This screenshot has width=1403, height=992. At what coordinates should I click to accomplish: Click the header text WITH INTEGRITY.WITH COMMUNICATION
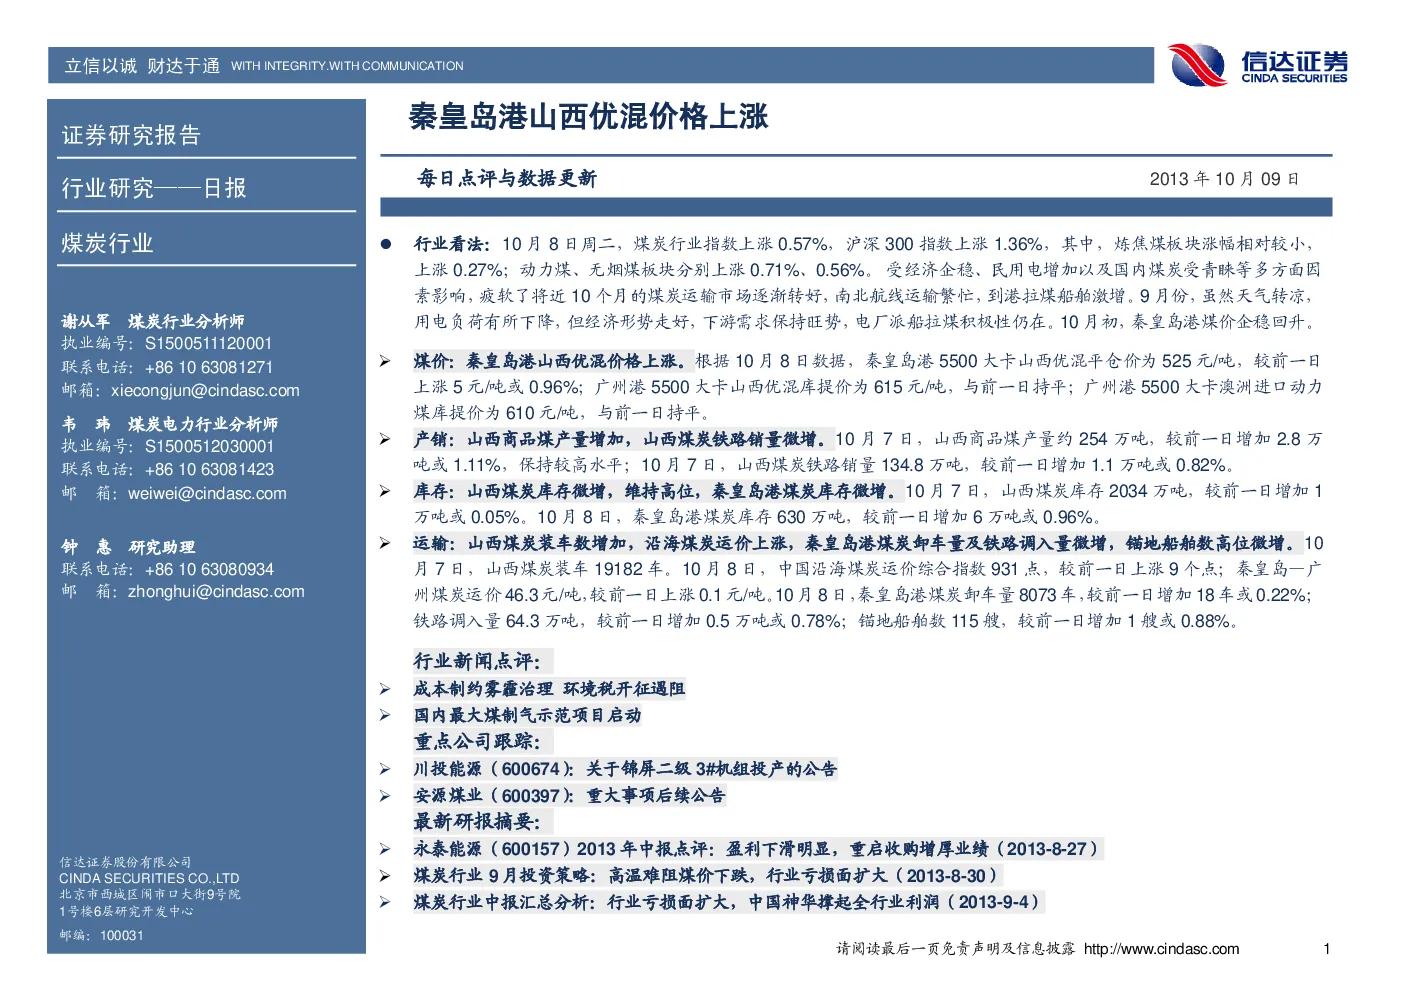347,66
